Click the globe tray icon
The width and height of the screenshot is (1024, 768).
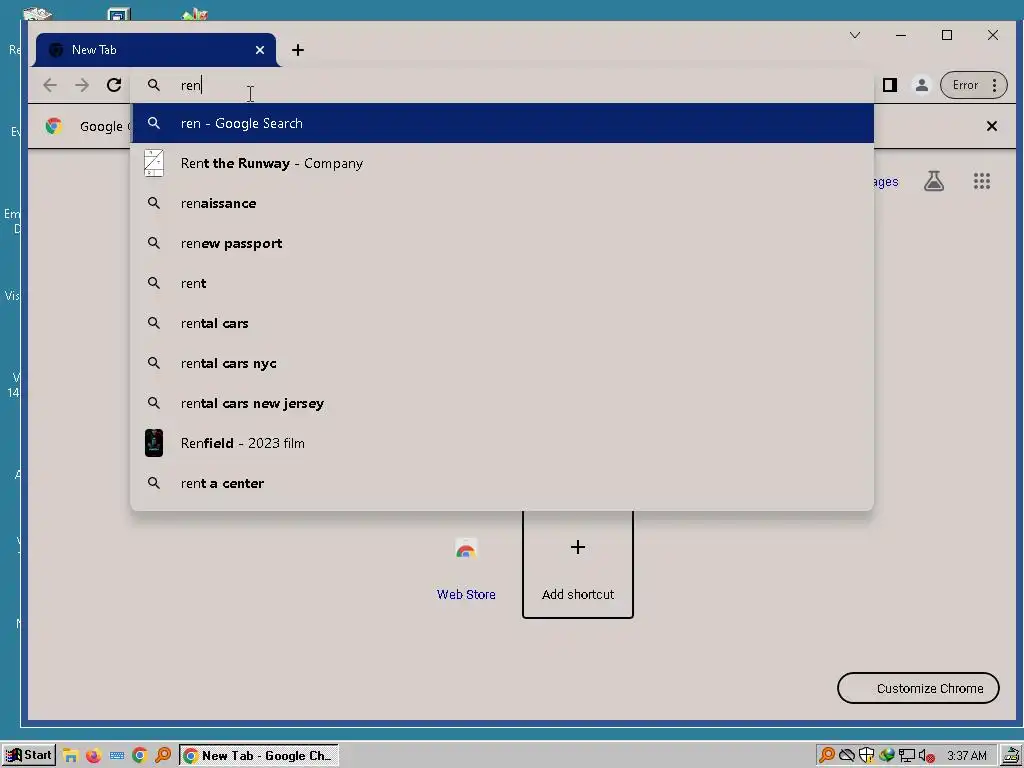[x=886, y=756]
